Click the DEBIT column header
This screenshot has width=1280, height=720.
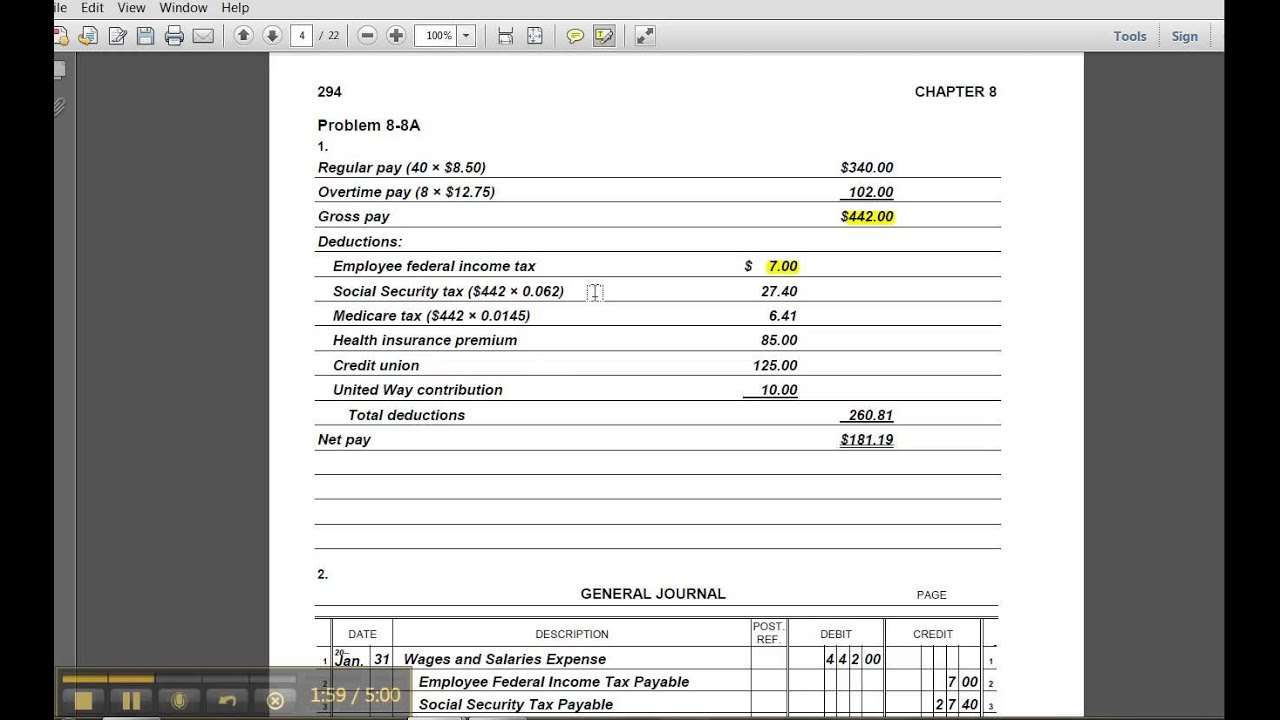(x=836, y=634)
